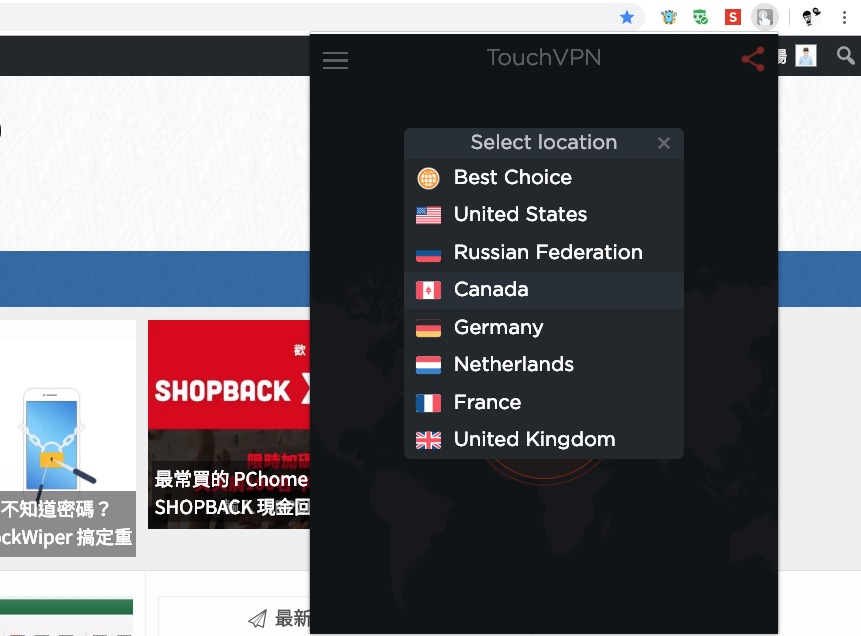Open the red S extension icon
The width and height of the screenshot is (861, 636).
[x=733, y=17]
